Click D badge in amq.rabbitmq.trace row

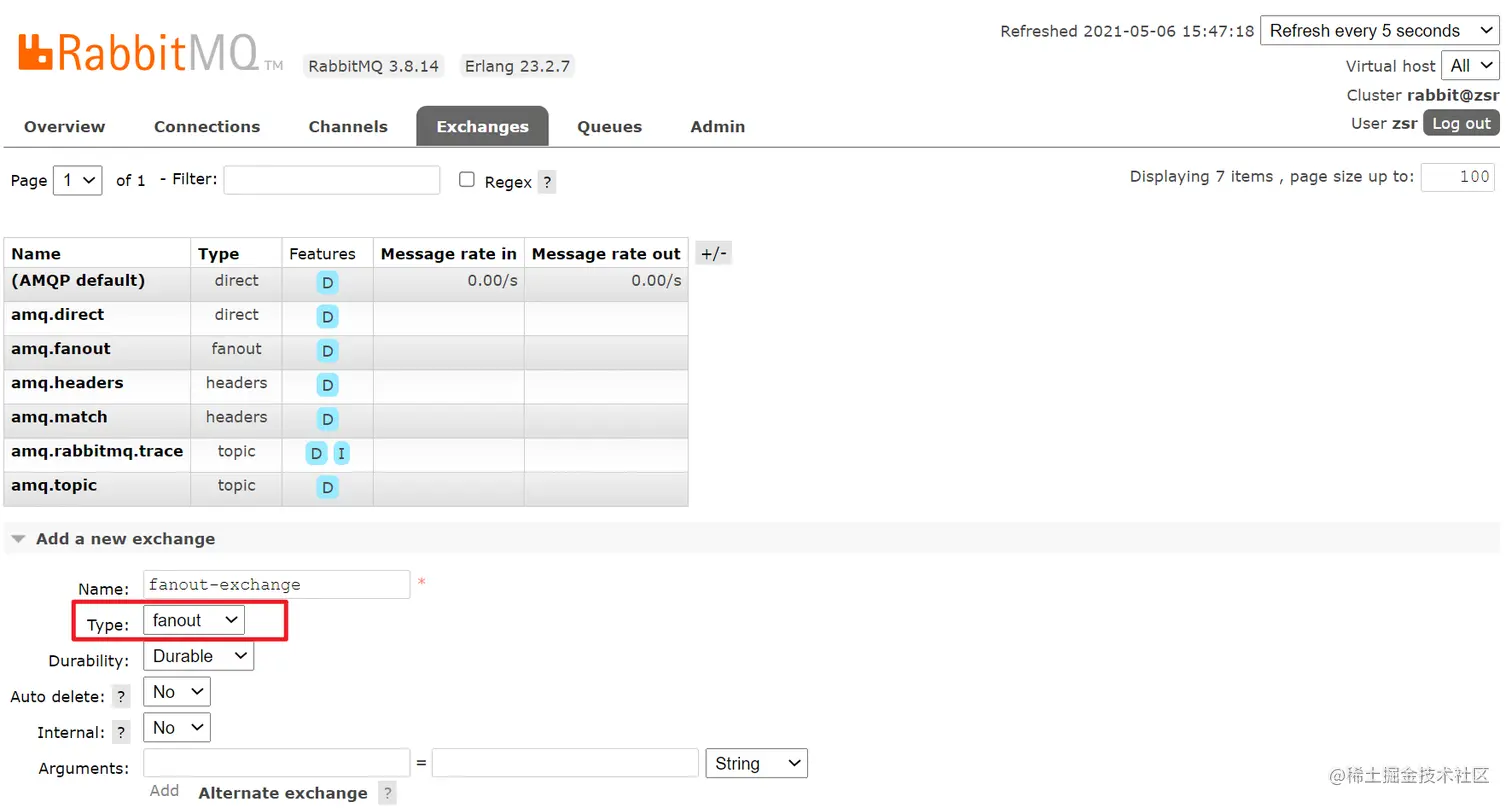[x=316, y=454]
